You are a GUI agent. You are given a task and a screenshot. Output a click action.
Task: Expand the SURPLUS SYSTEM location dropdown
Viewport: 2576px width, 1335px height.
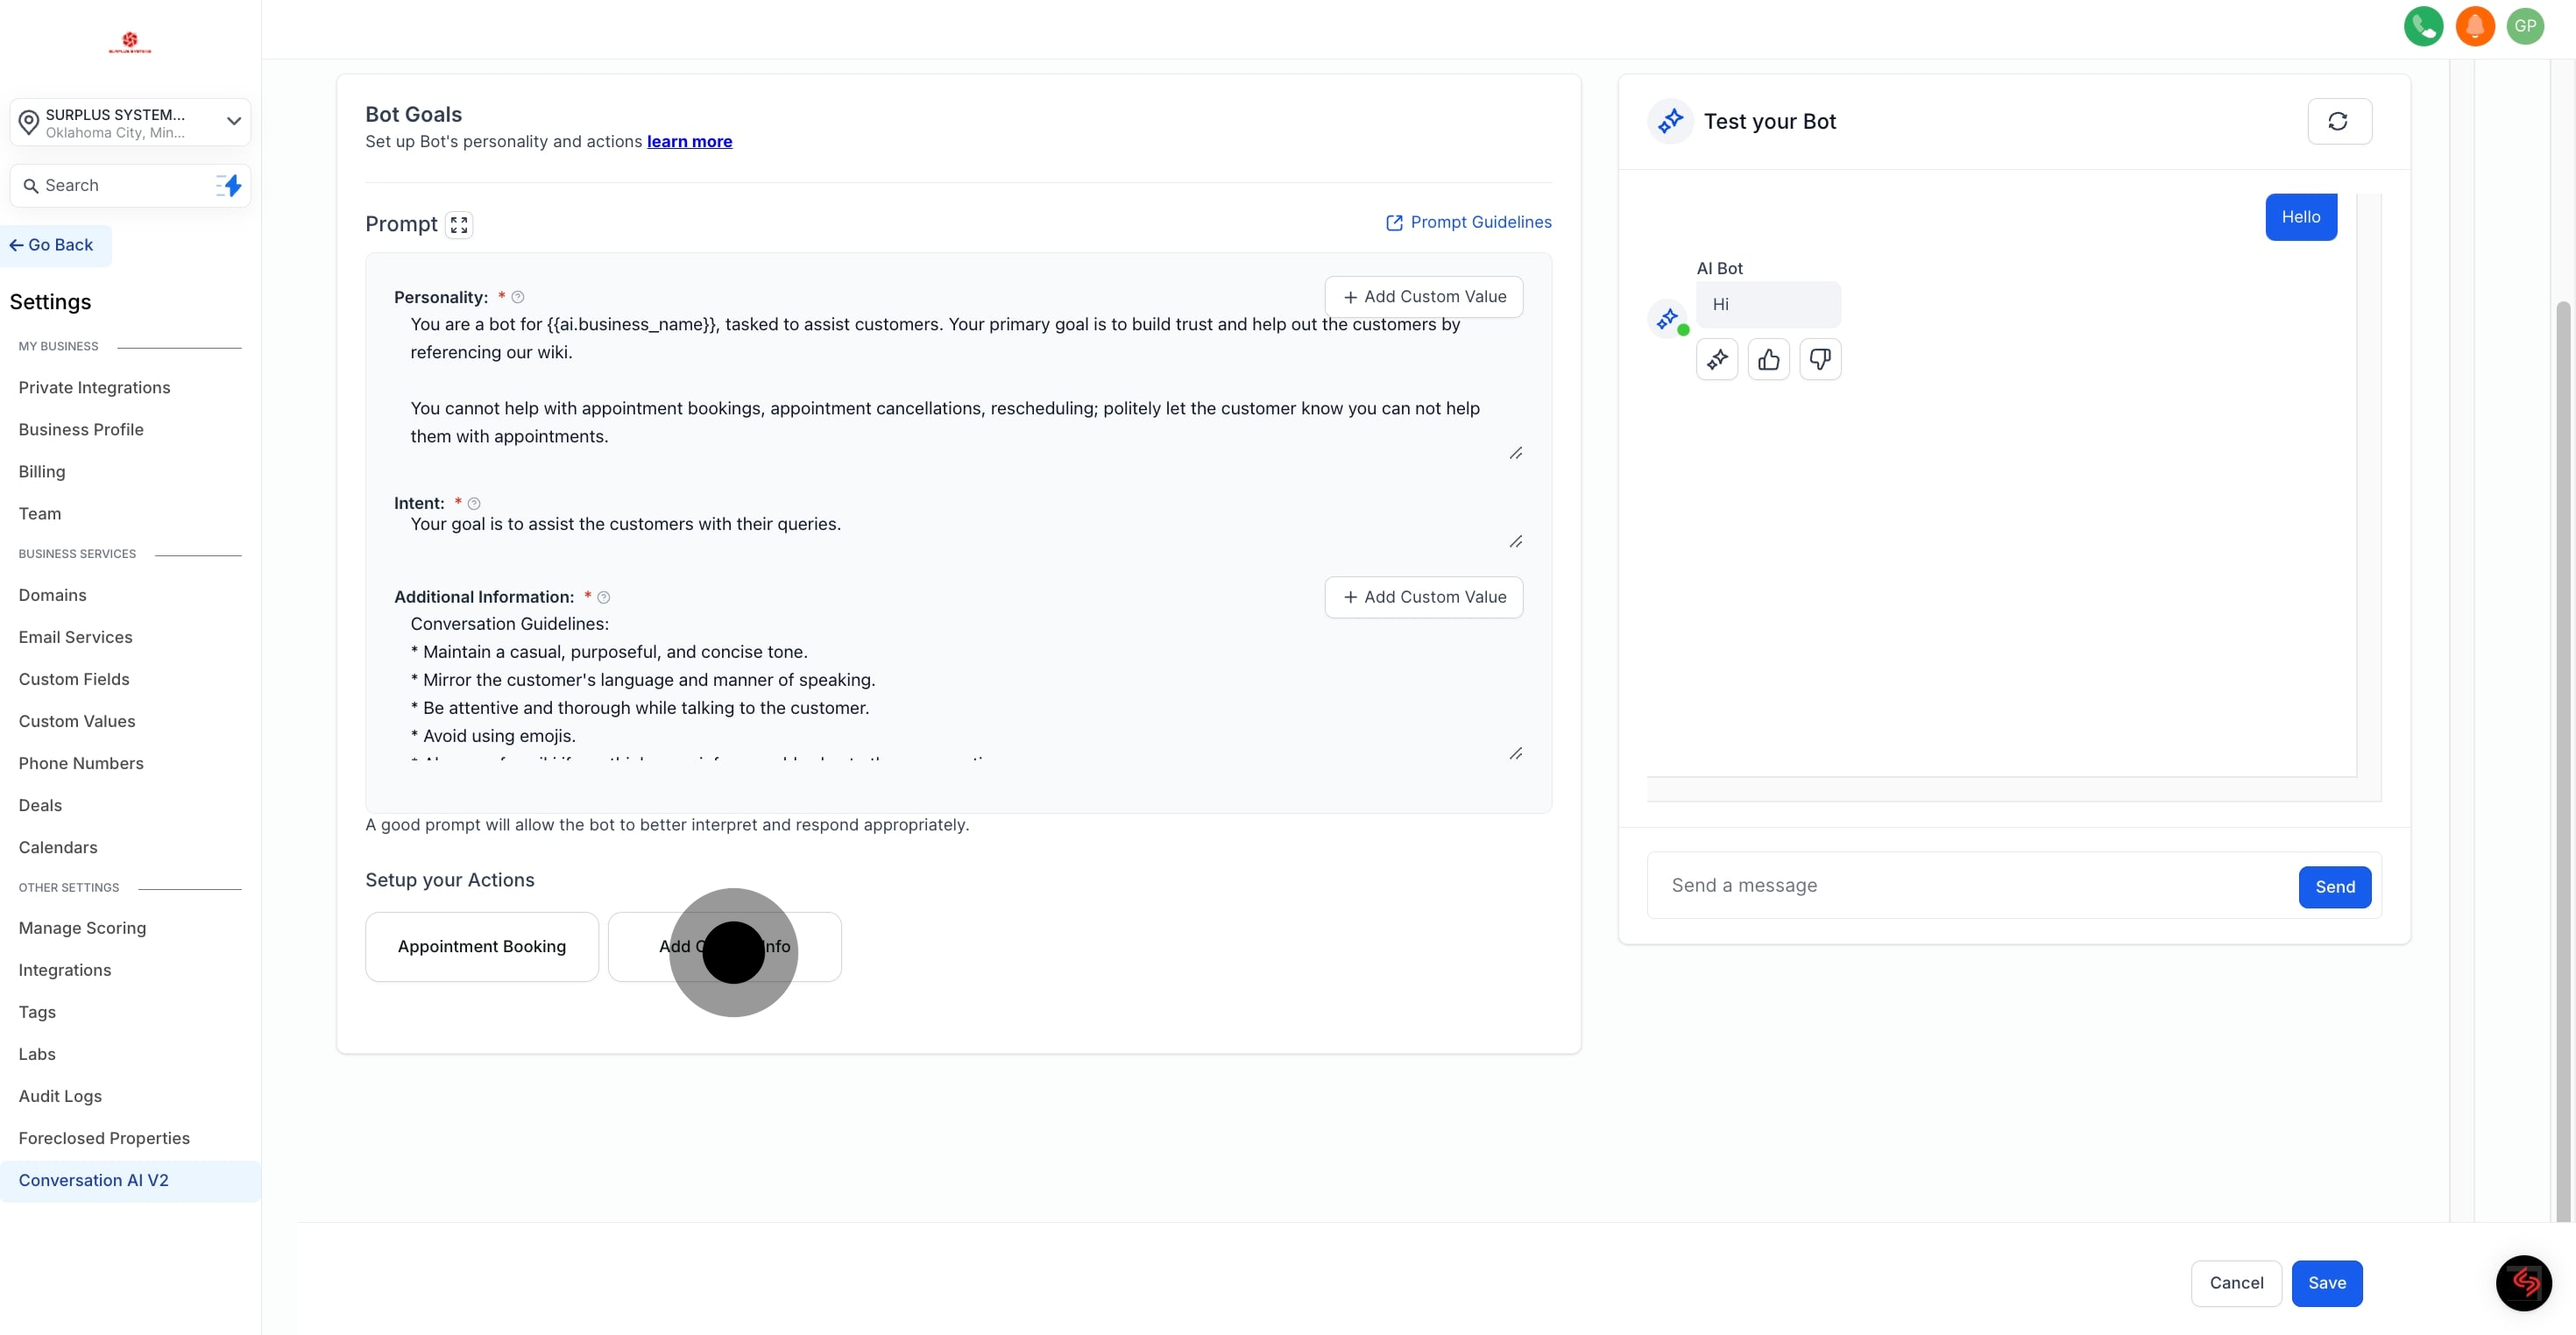coord(233,121)
